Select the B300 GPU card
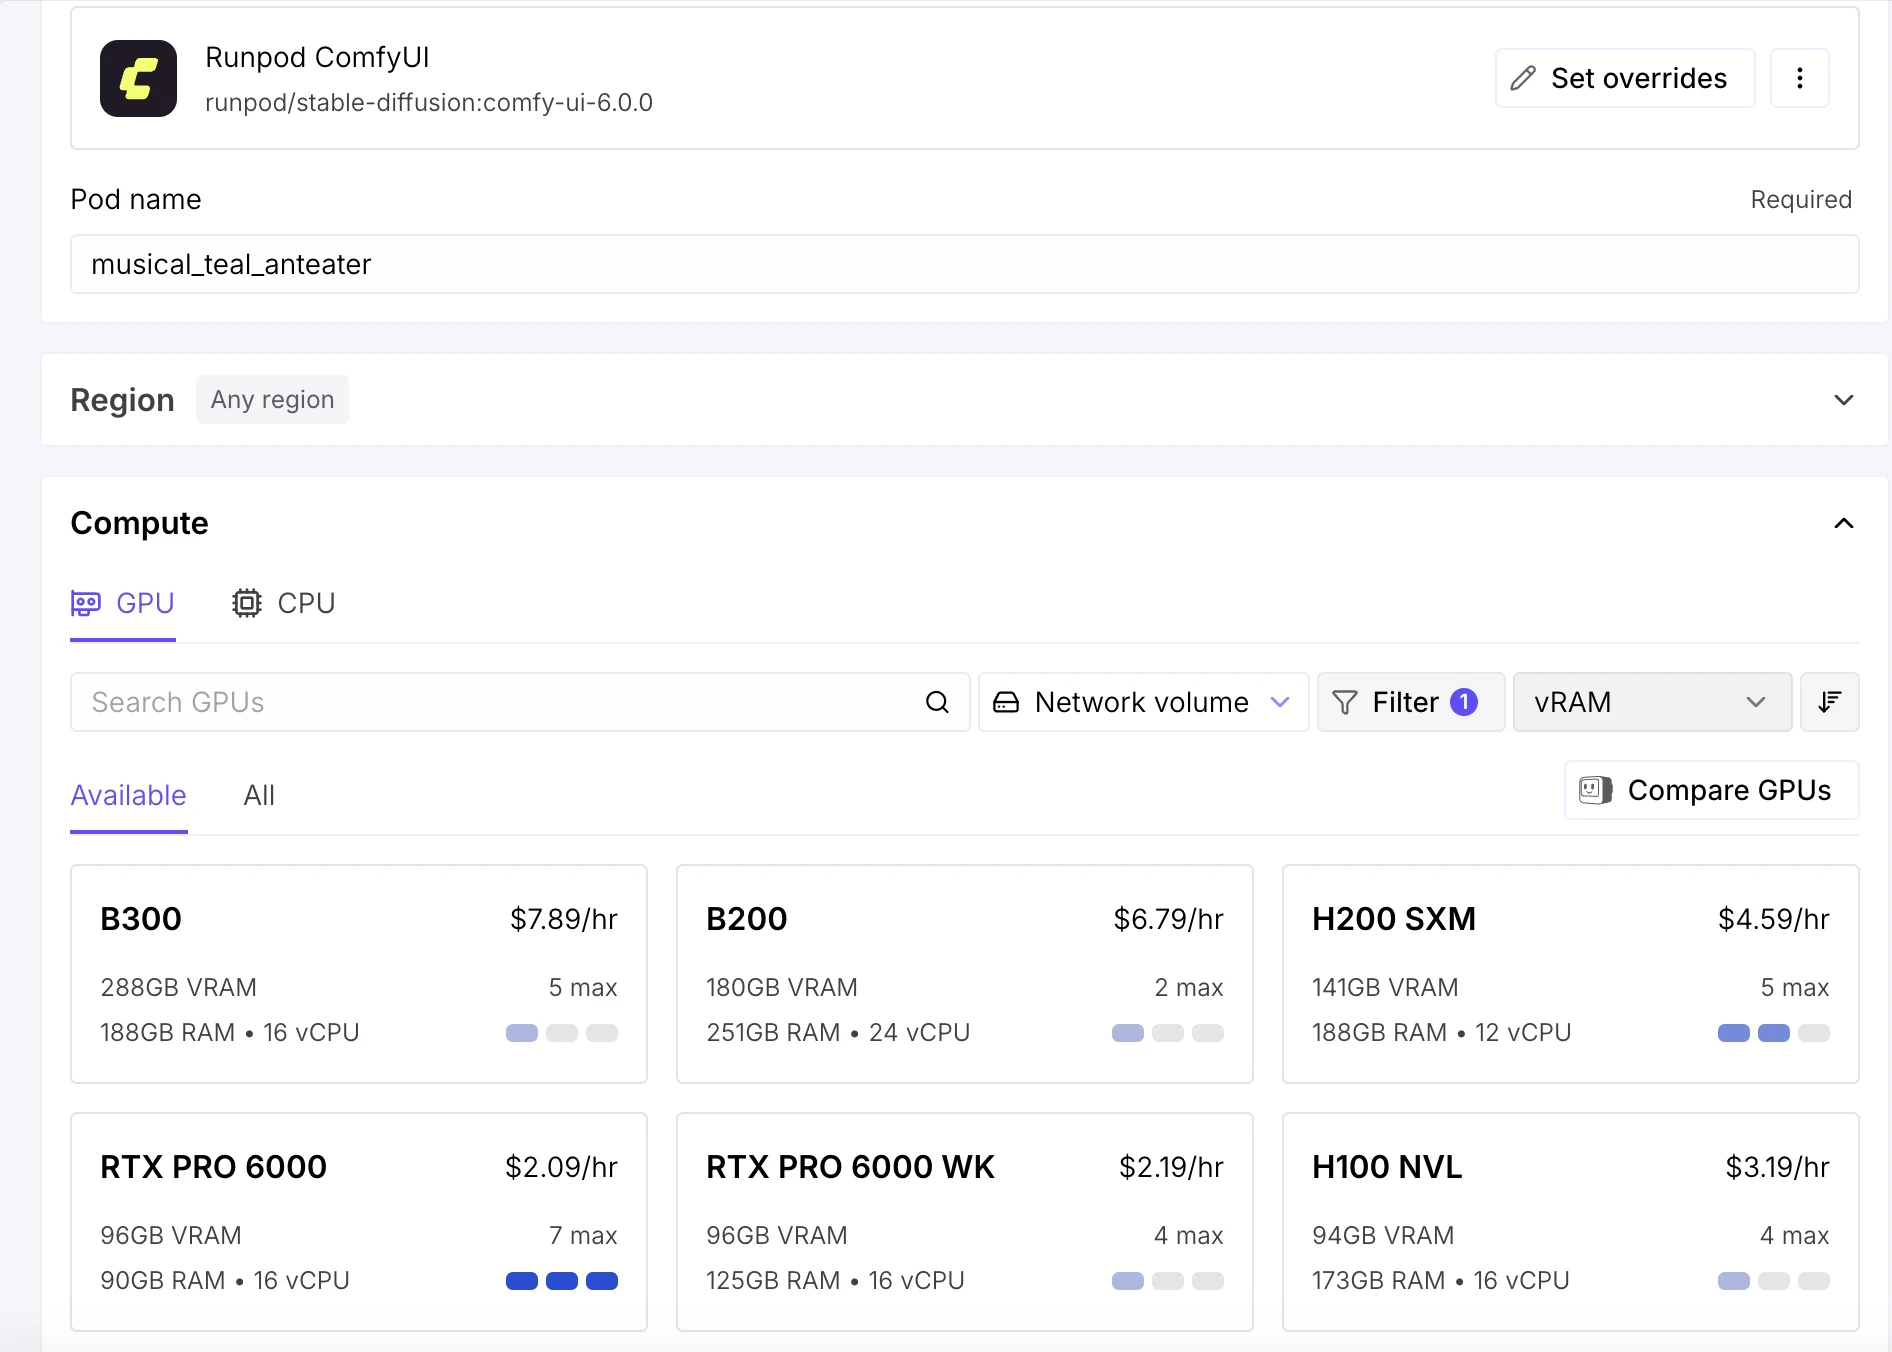This screenshot has width=1892, height=1352. [x=359, y=974]
